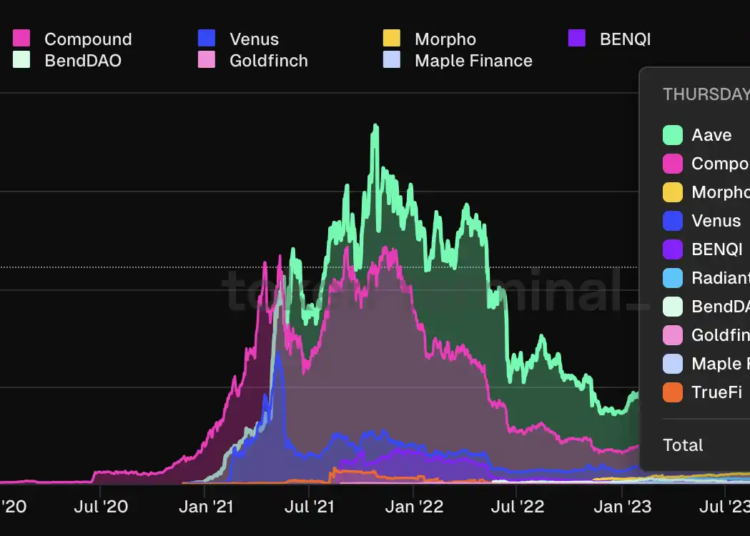Image resolution: width=750 pixels, height=536 pixels.
Task: Click the purple BENQI swatch in top legend
Action: (x=577, y=39)
